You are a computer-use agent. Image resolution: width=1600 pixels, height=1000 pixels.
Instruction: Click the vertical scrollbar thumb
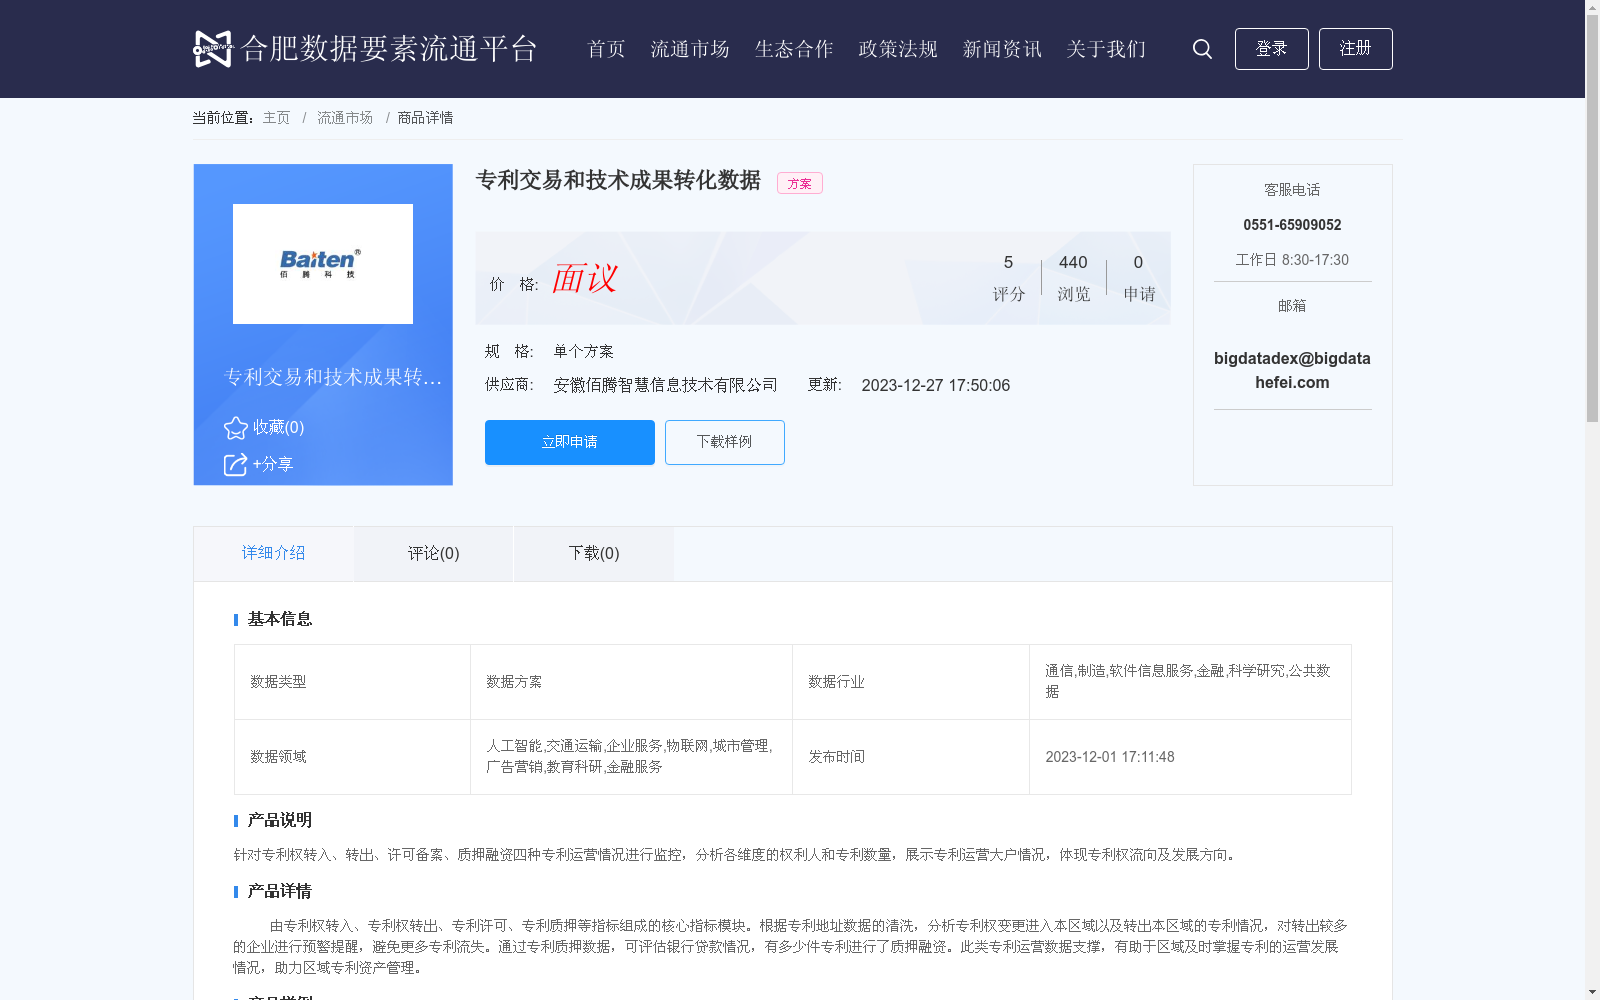coord(1592,220)
